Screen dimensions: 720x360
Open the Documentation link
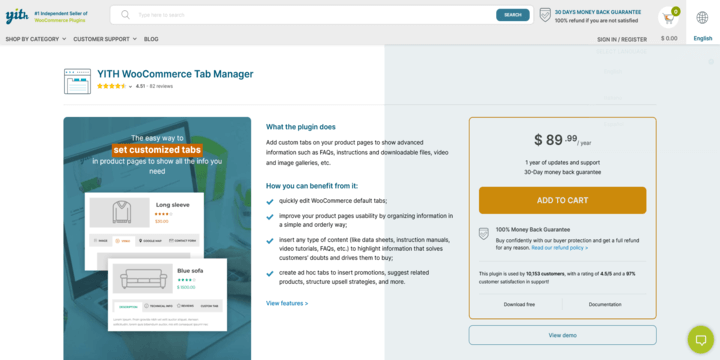(x=605, y=304)
